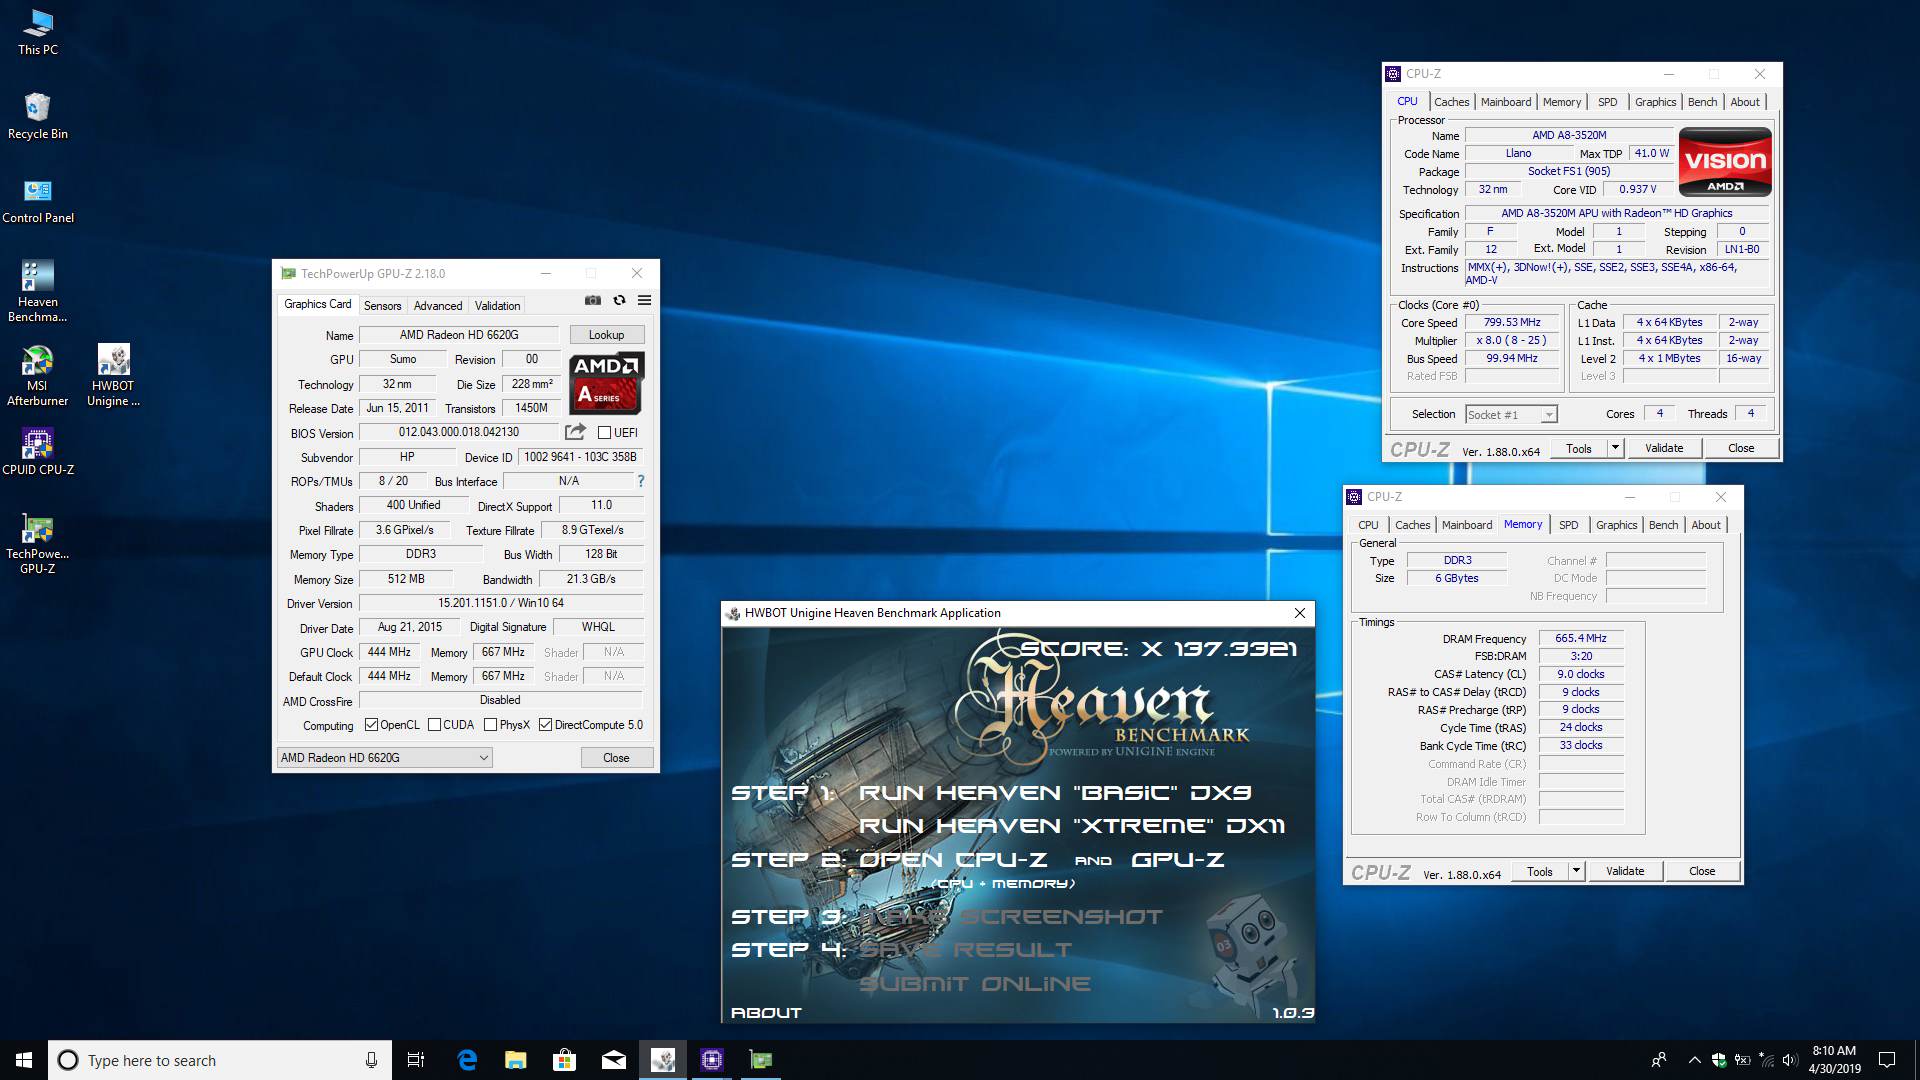The height and width of the screenshot is (1080, 1920).
Task: Switch to Sensors tab in GPU-Z
Action: (382, 306)
